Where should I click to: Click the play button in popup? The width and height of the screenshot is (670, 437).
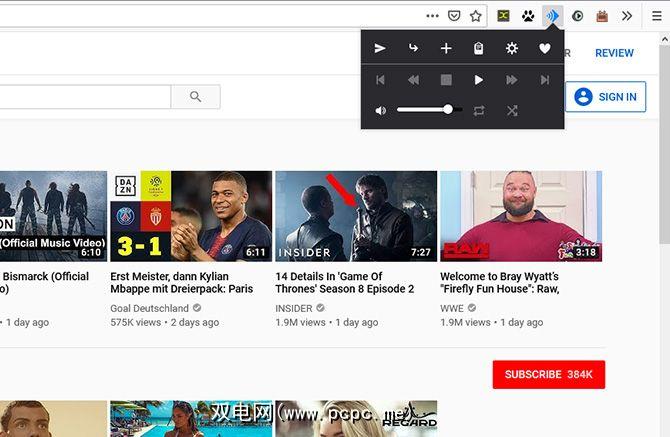(479, 80)
